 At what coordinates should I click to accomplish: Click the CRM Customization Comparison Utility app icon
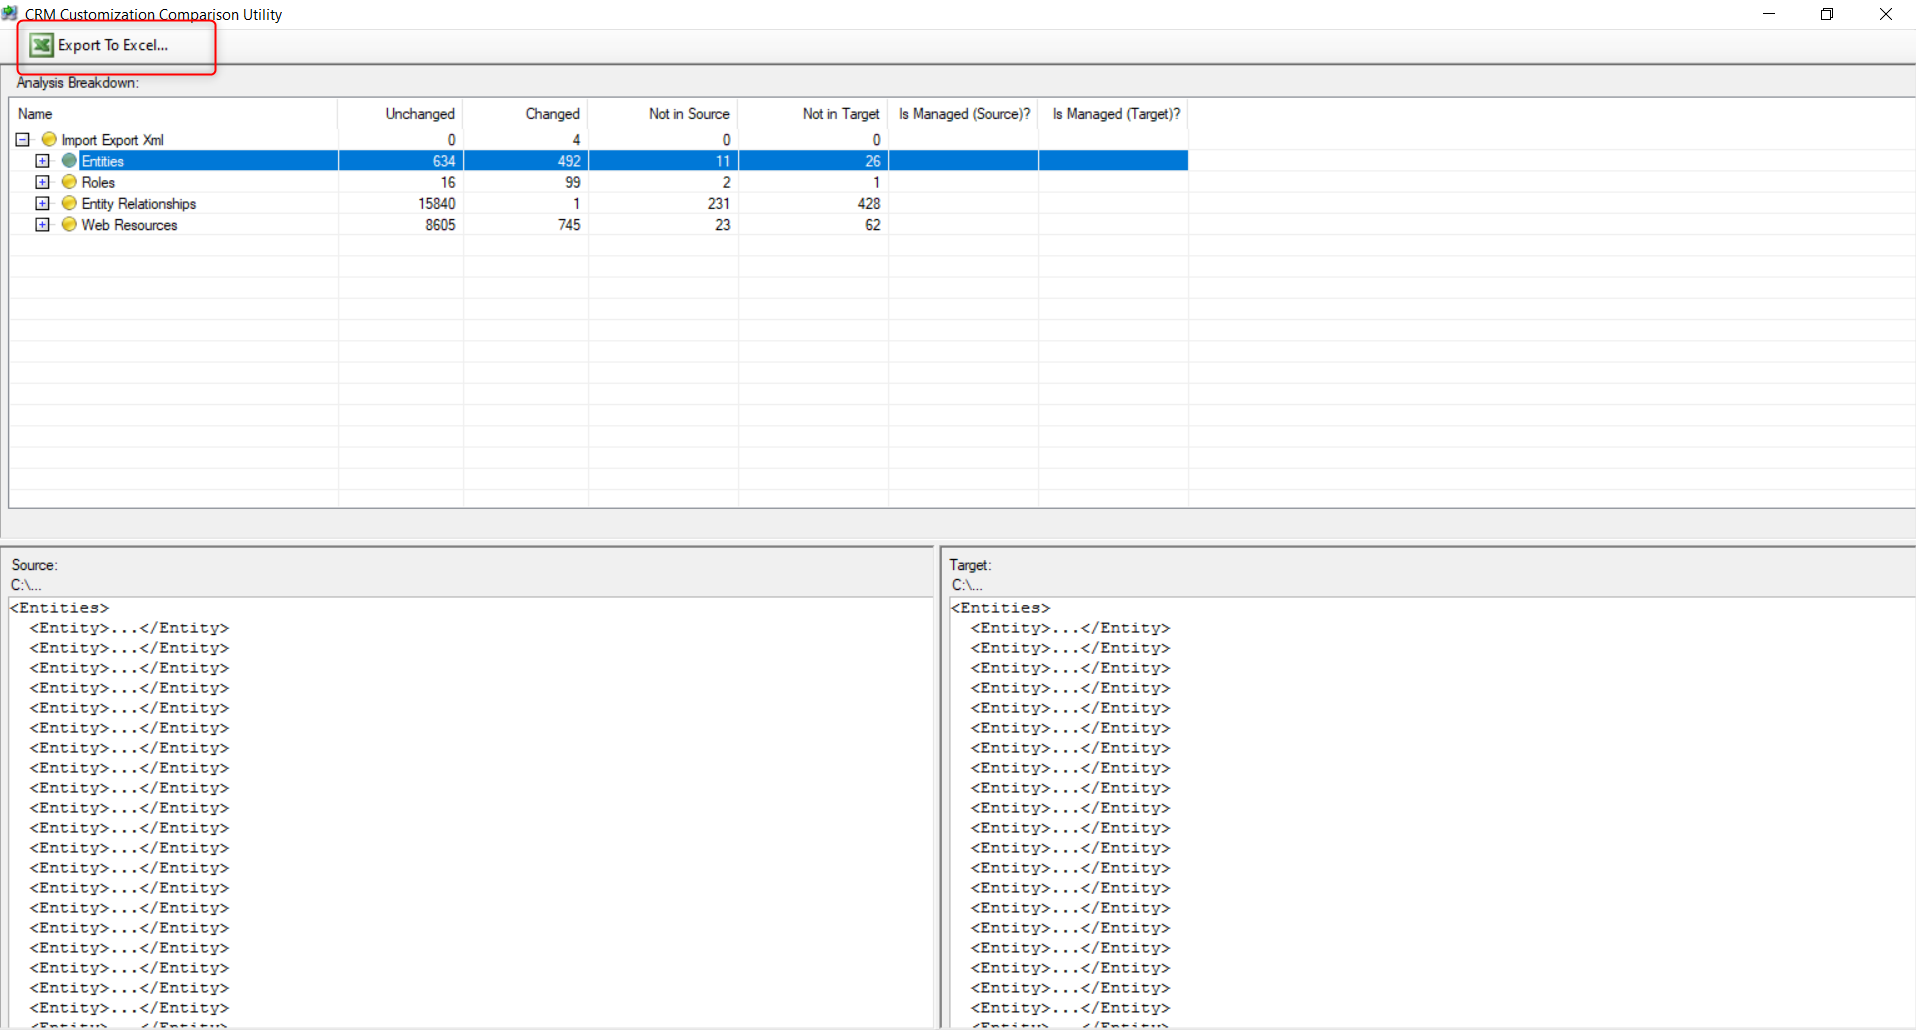(10, 14)
